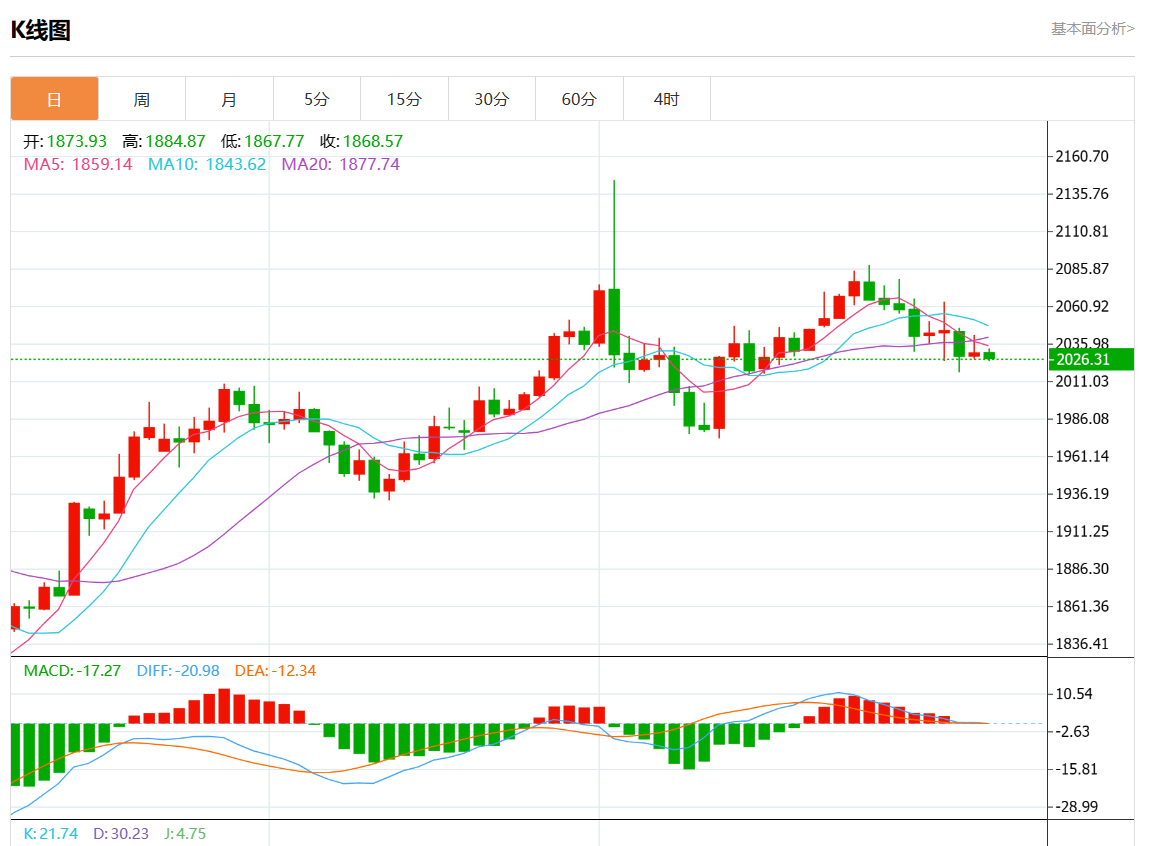Click the latest small green candlestick
The image size is (1162, 846).
(x=989, y=356)
